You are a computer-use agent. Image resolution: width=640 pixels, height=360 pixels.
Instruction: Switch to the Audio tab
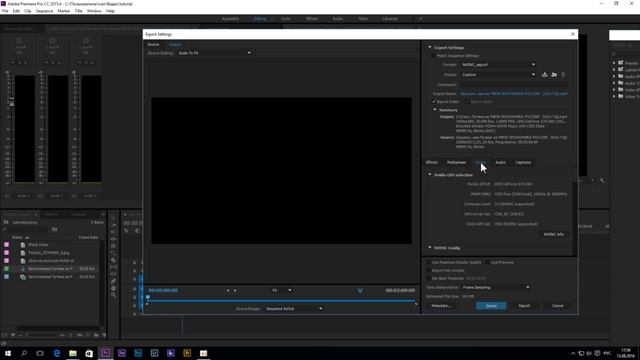pyautogui.click(x=500, y=162)
